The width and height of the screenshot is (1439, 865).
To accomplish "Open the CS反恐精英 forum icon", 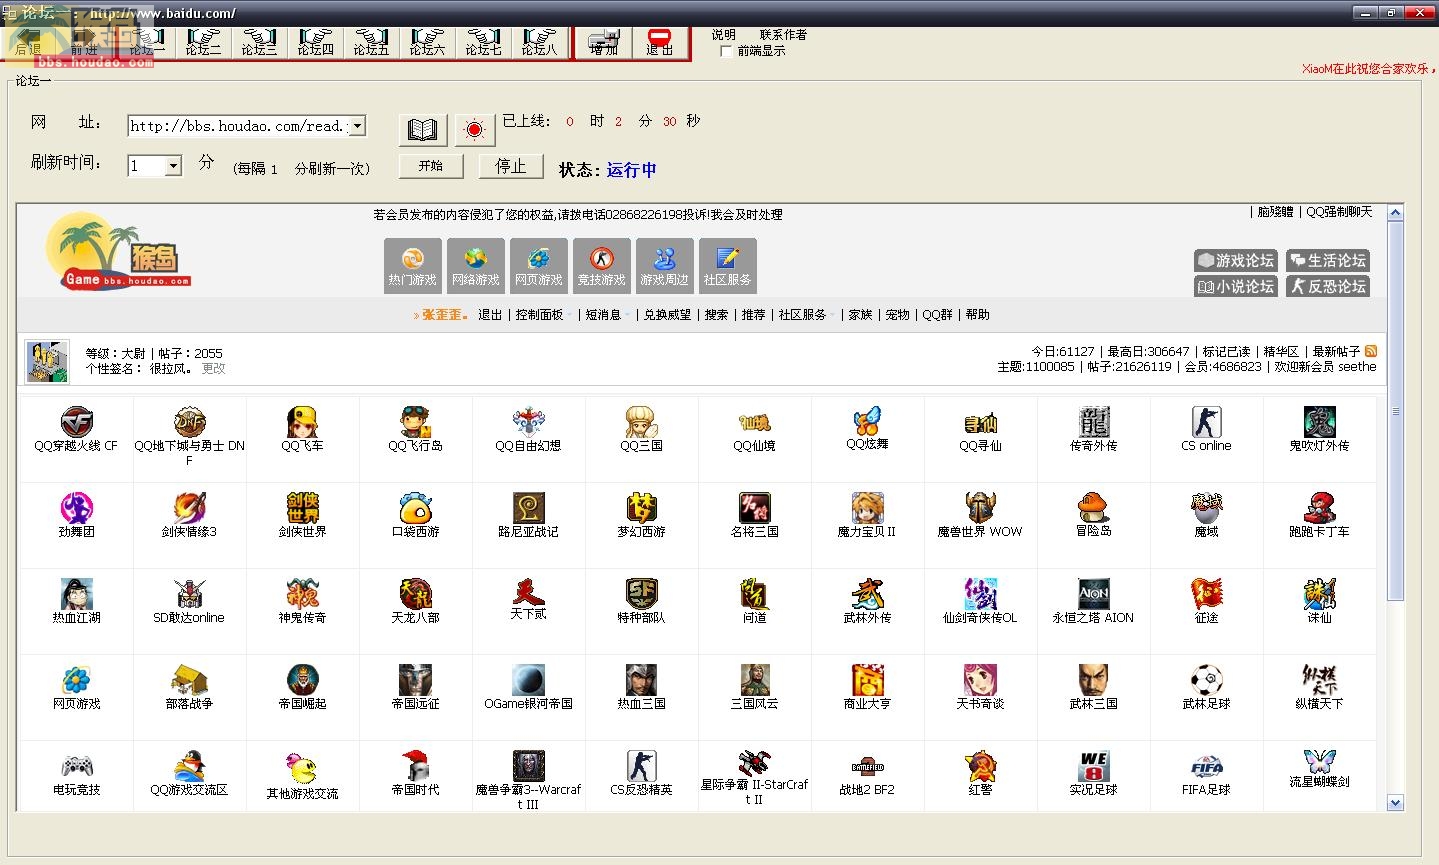I will point(641,766).
